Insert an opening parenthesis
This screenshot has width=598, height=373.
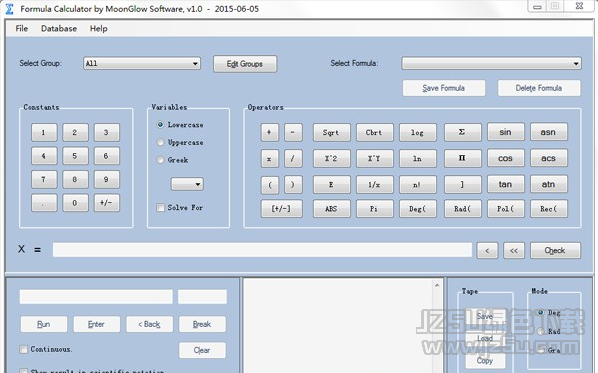point(269,185)
